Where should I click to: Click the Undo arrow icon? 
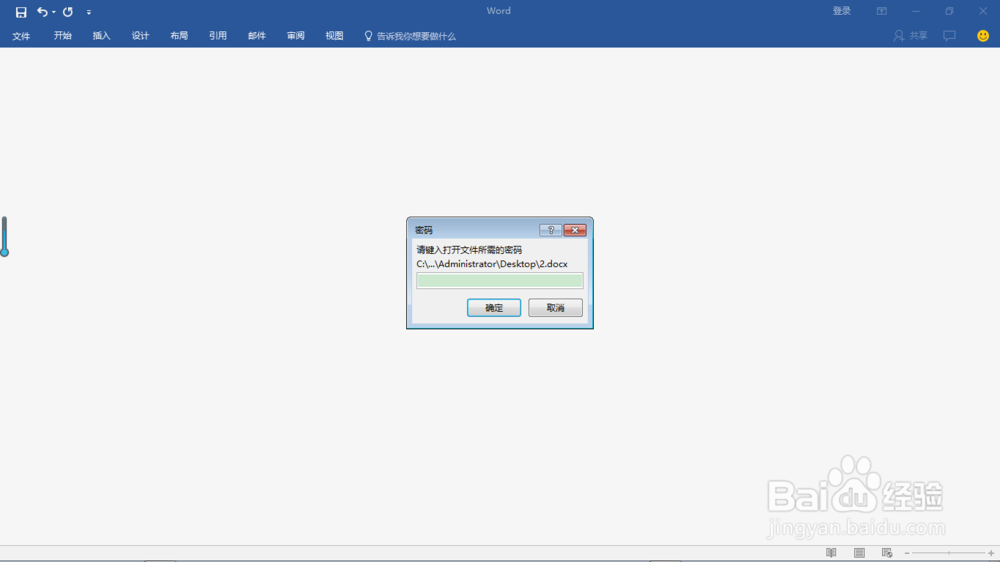point(42,11)
